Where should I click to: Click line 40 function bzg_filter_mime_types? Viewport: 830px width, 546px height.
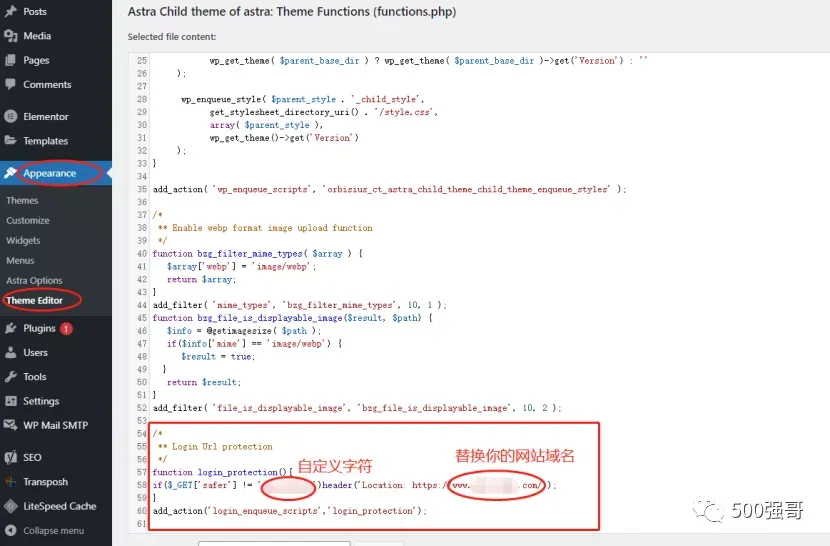coord(257,254)
